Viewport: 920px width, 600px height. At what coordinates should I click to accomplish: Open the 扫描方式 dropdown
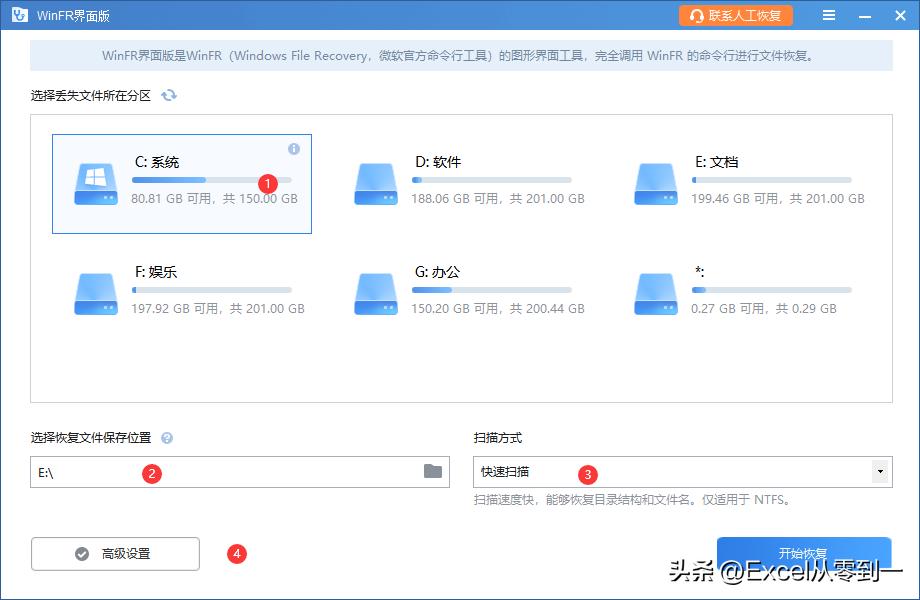[x=879, y=472]
